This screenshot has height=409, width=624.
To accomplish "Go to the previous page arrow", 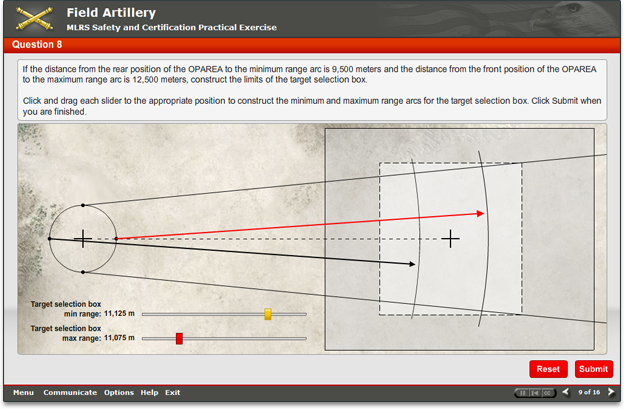I will 566,392.
